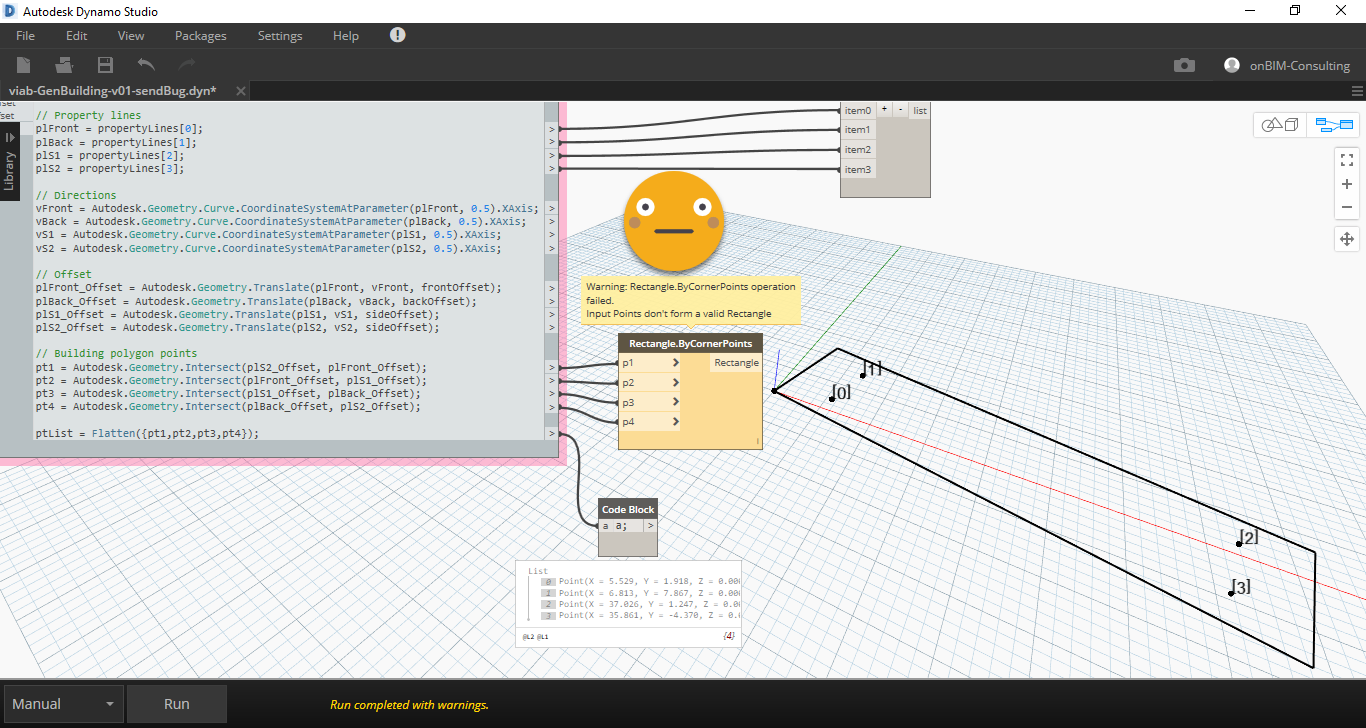Zoom in on the workspace

point(1347,184)
